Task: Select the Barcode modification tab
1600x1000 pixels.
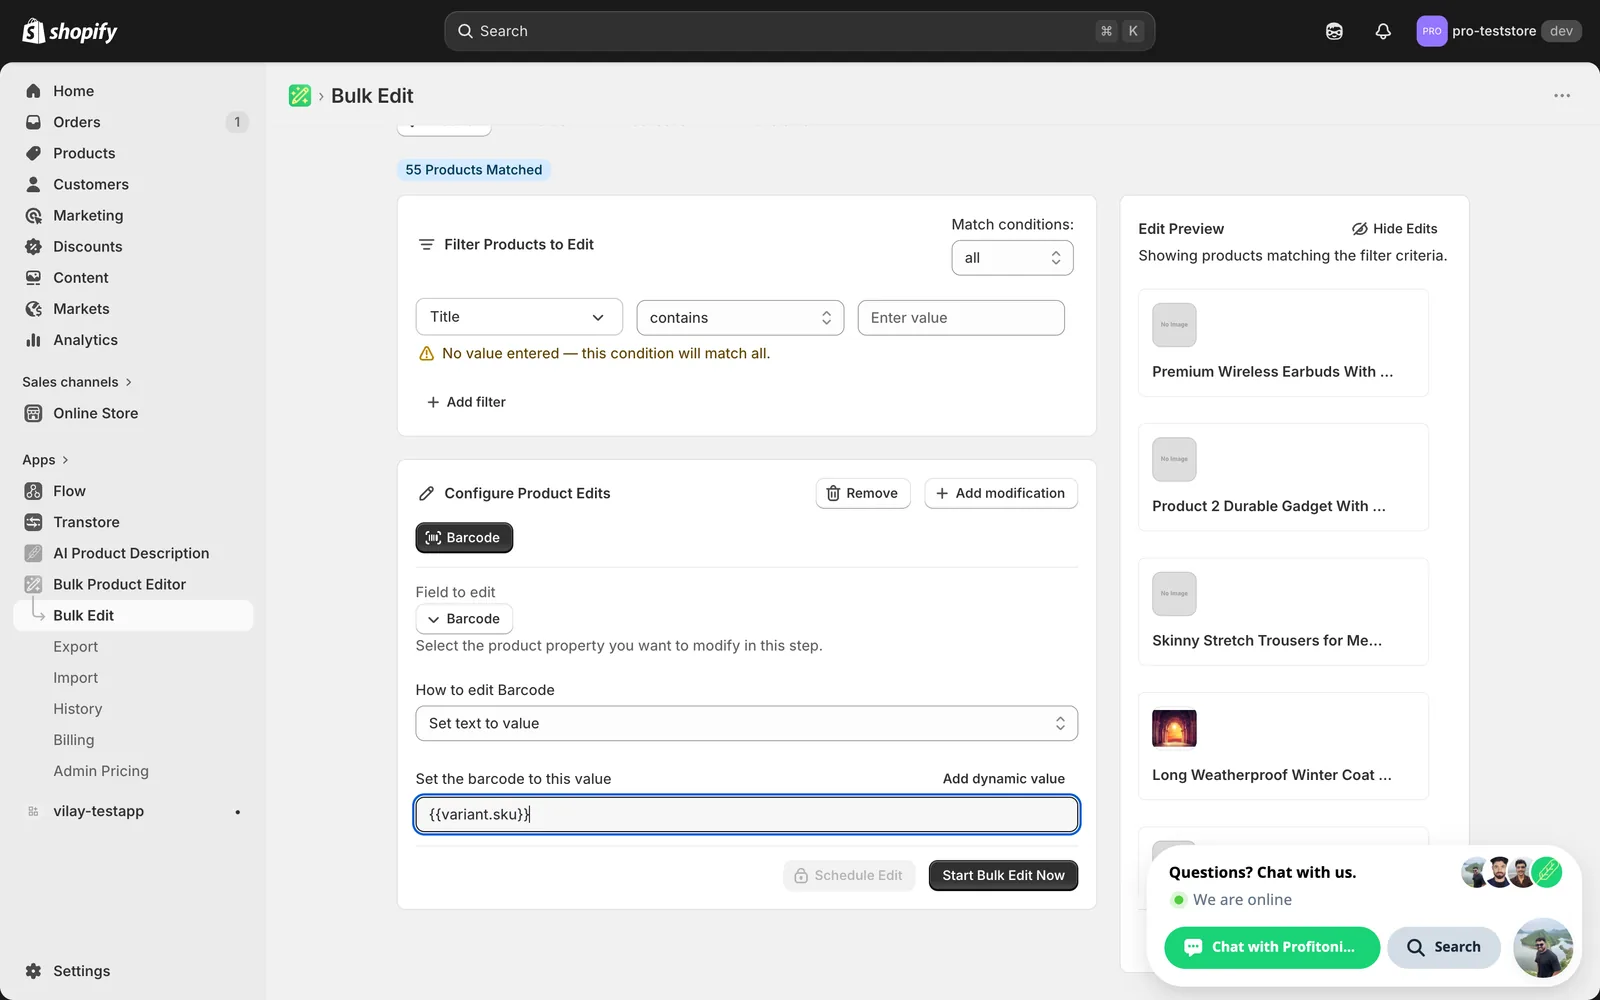Action: pos(464,538)
